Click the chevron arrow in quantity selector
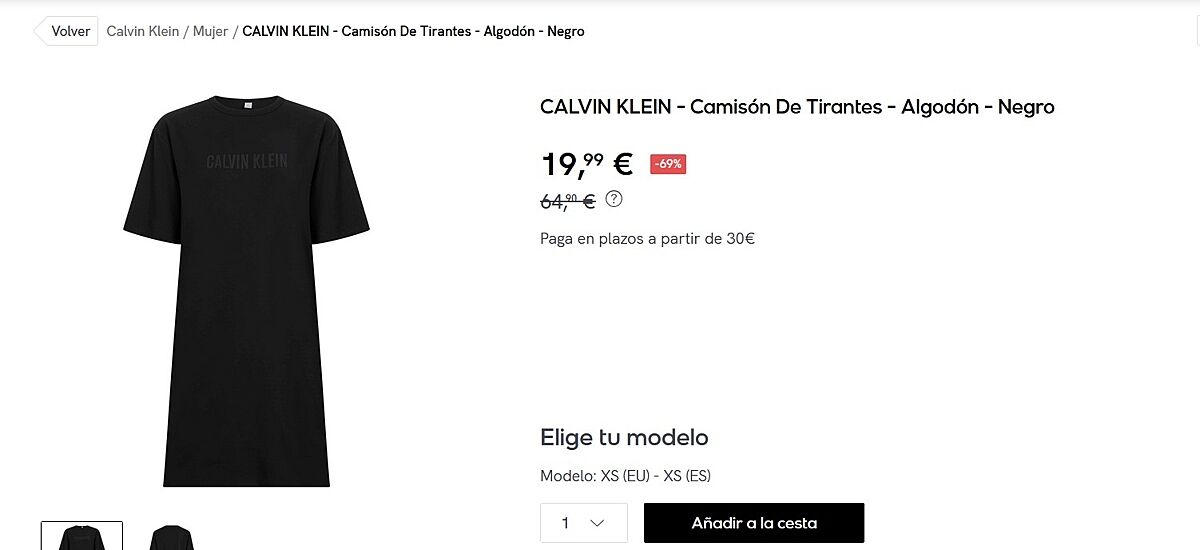Screen dimensions: 1200x550 (598, 523)
